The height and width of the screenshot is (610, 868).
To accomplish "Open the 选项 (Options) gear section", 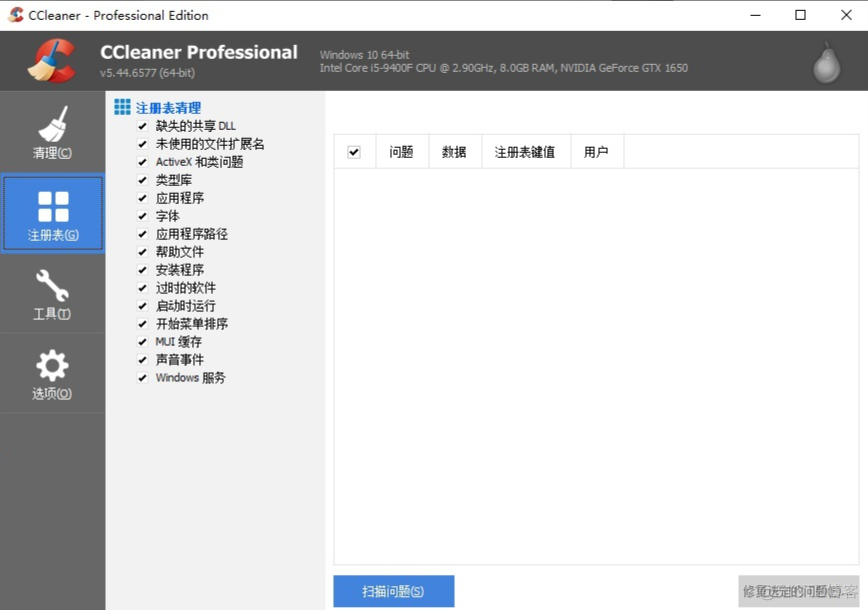I will pos(52,374).
